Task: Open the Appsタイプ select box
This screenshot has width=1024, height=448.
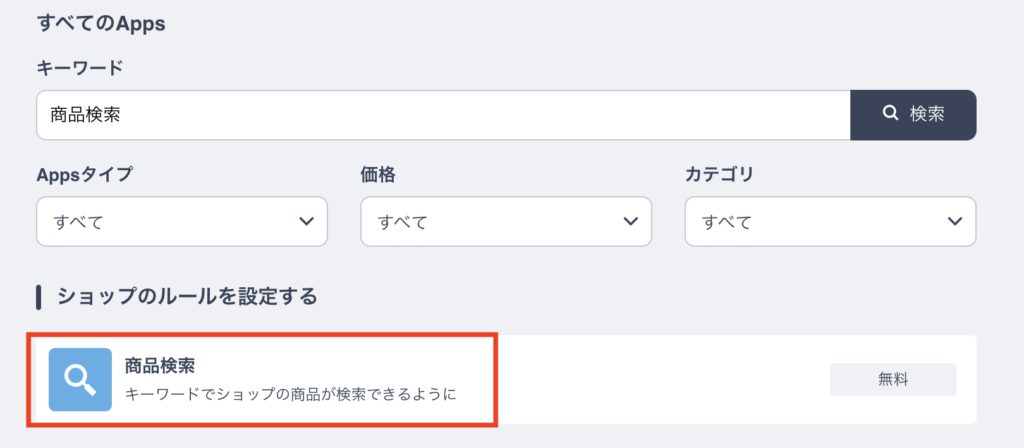Action: (182, 221)
